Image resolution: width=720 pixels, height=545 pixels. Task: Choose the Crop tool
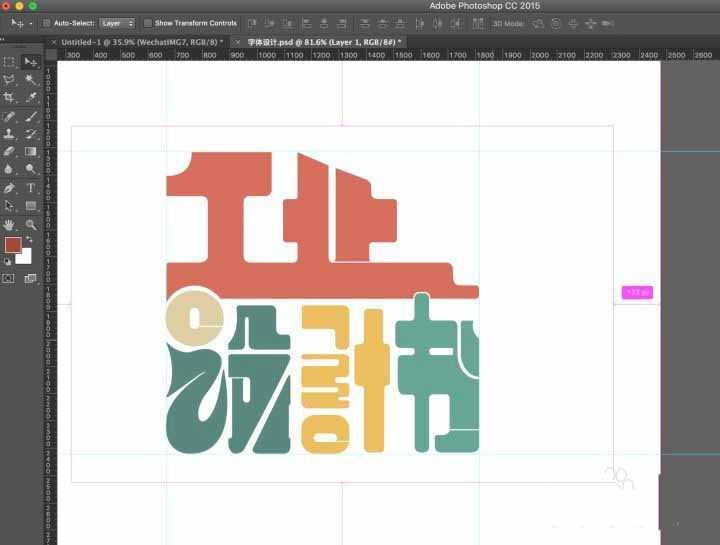point(9,98)
